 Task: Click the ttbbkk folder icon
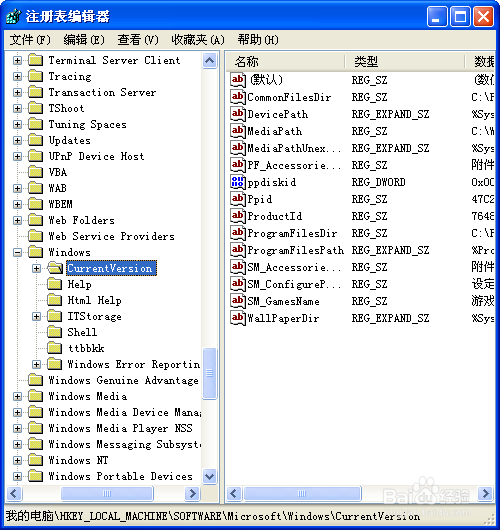click(x=54, y=348)
